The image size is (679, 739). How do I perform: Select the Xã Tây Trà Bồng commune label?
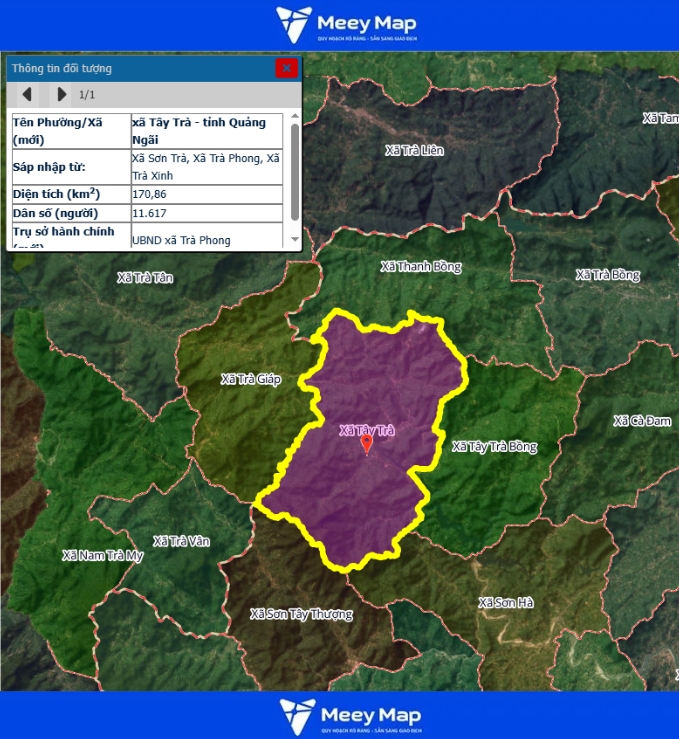coord(494,447)
